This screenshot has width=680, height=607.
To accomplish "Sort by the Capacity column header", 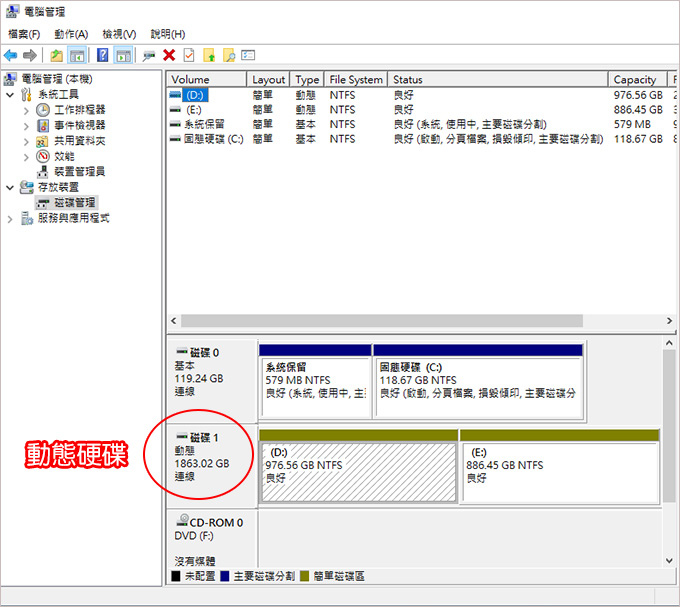I will tap(638, 79).
